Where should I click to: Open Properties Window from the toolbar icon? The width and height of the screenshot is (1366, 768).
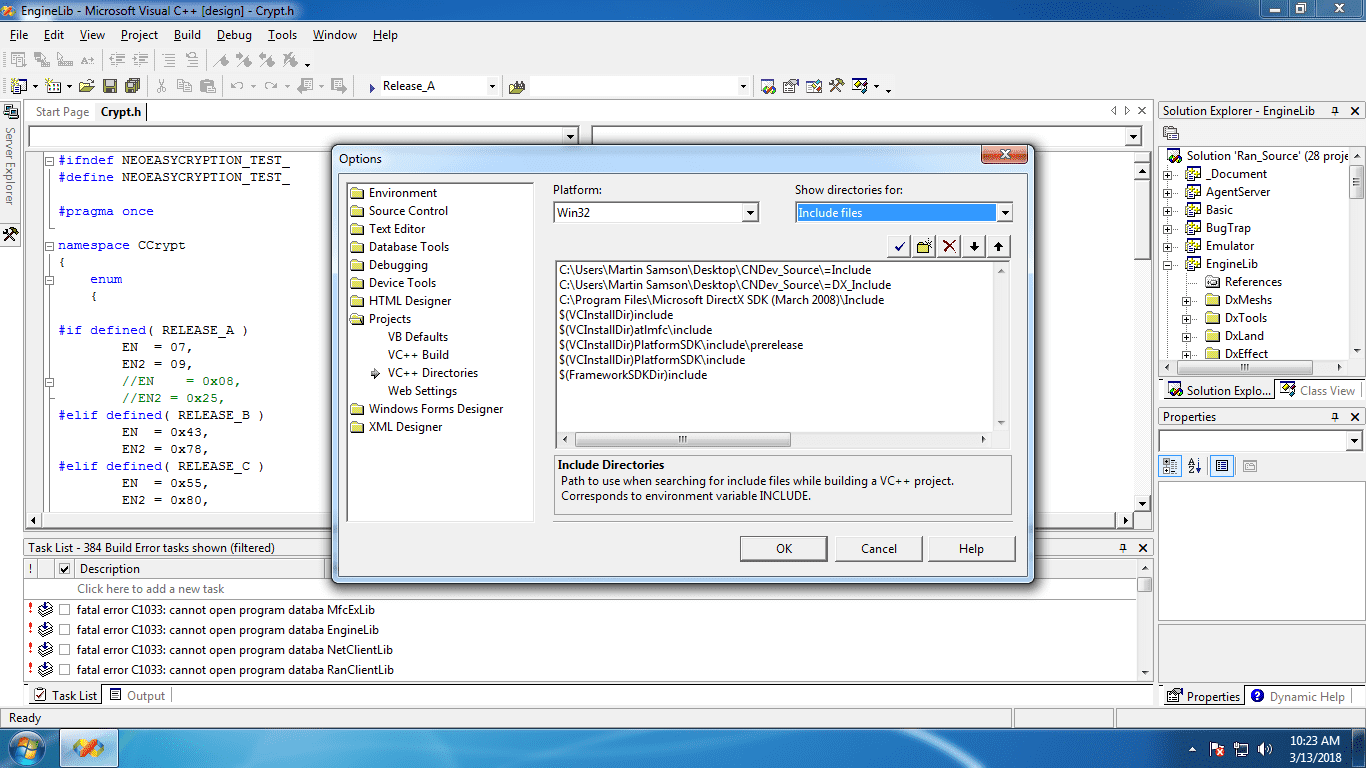click(791, 86)
